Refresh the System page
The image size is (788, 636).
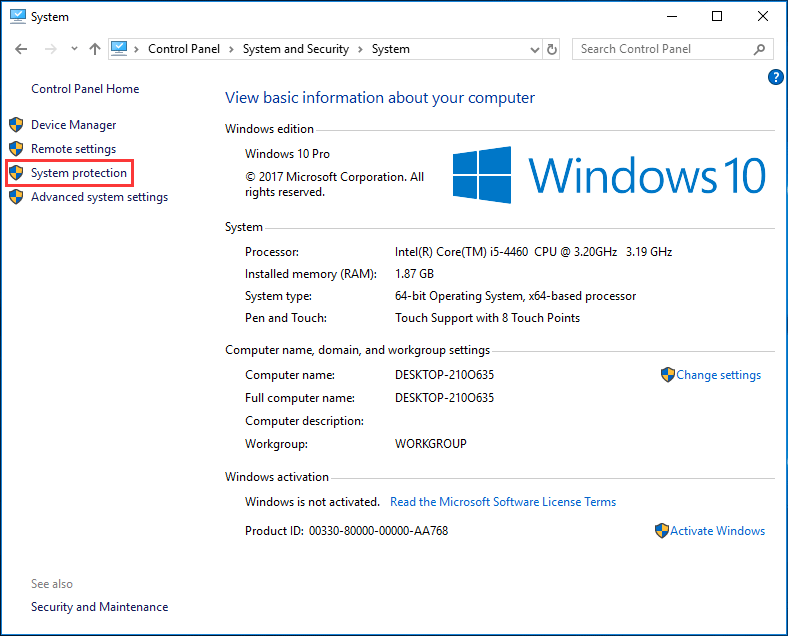pyautogui.click(x=552, y=49)
